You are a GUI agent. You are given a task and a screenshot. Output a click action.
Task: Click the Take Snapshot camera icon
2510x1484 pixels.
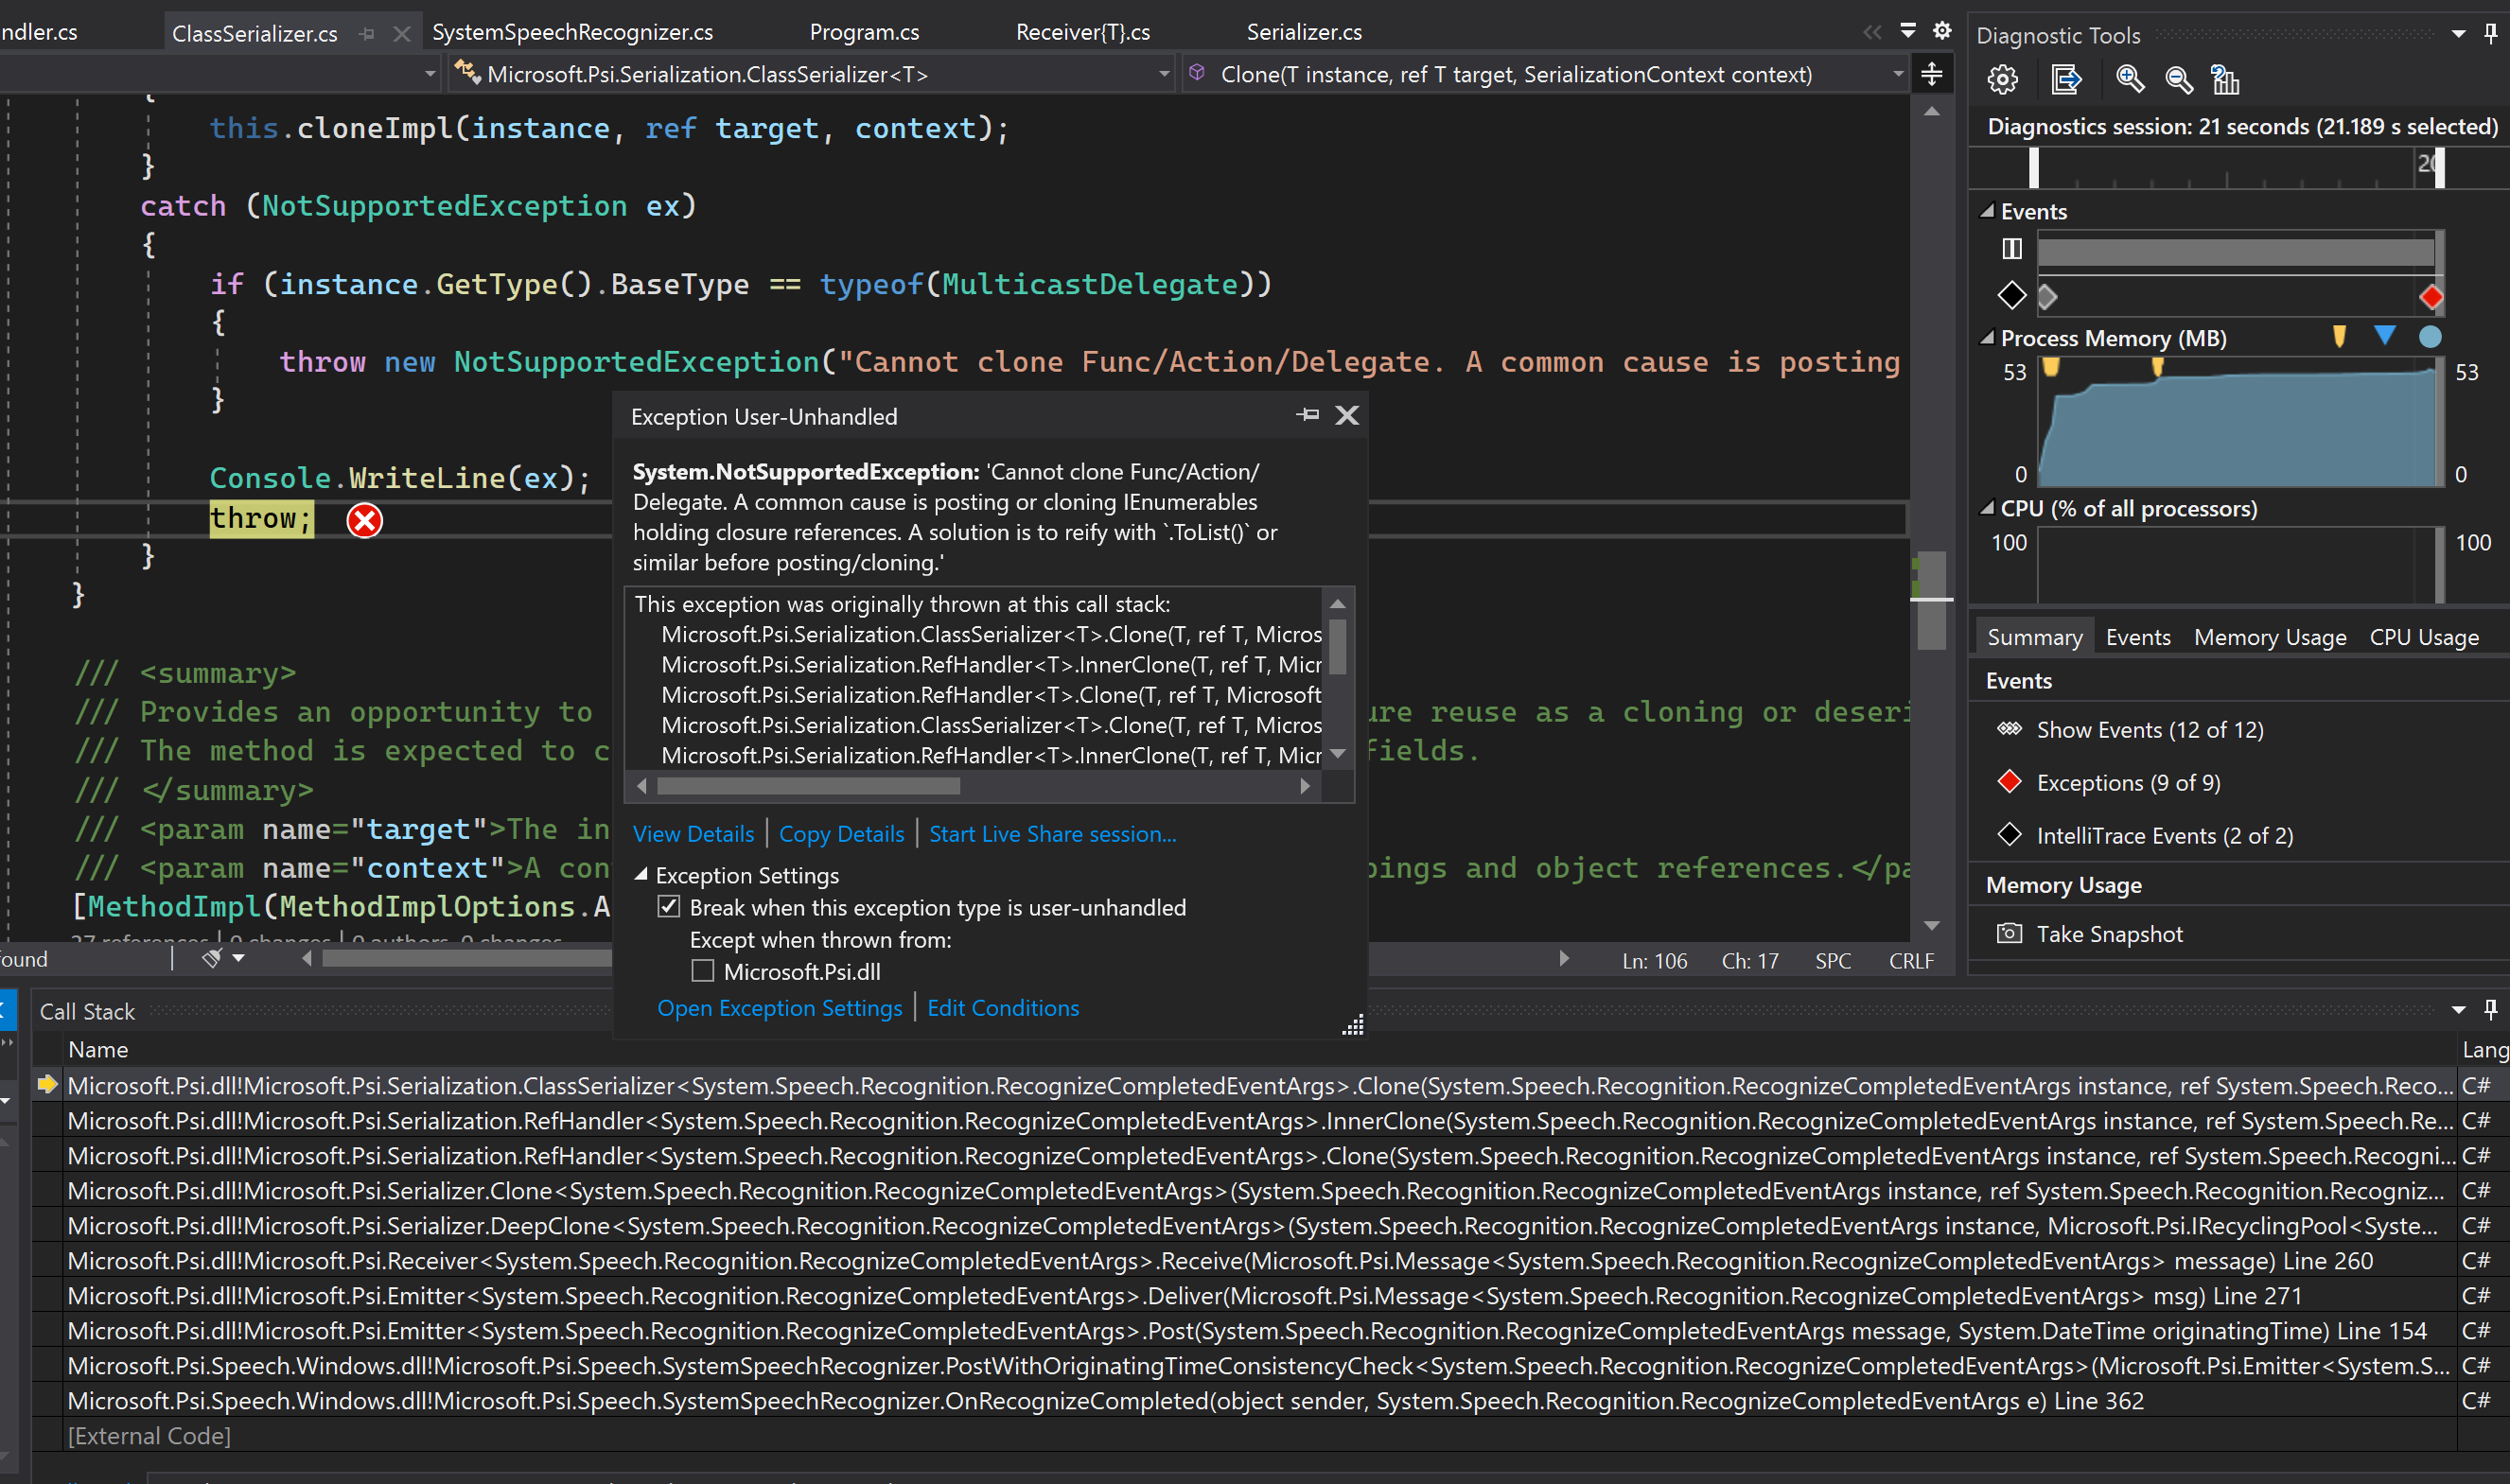coord(2009,933)
